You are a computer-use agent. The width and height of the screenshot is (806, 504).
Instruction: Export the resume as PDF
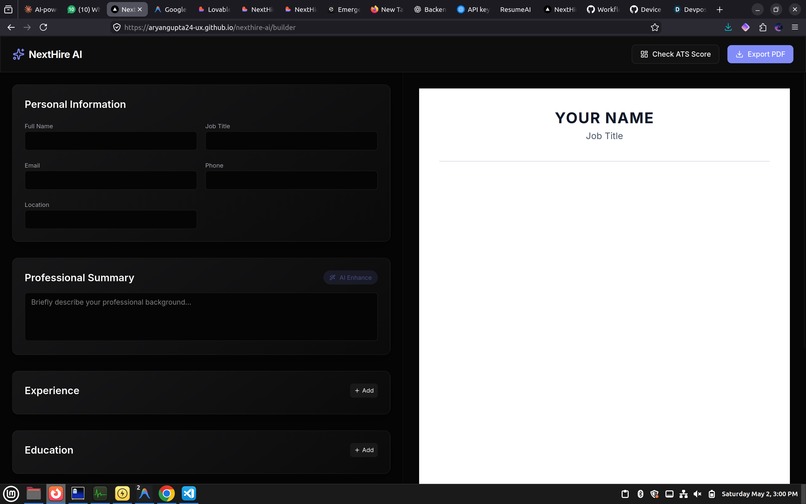pos(760,55)
